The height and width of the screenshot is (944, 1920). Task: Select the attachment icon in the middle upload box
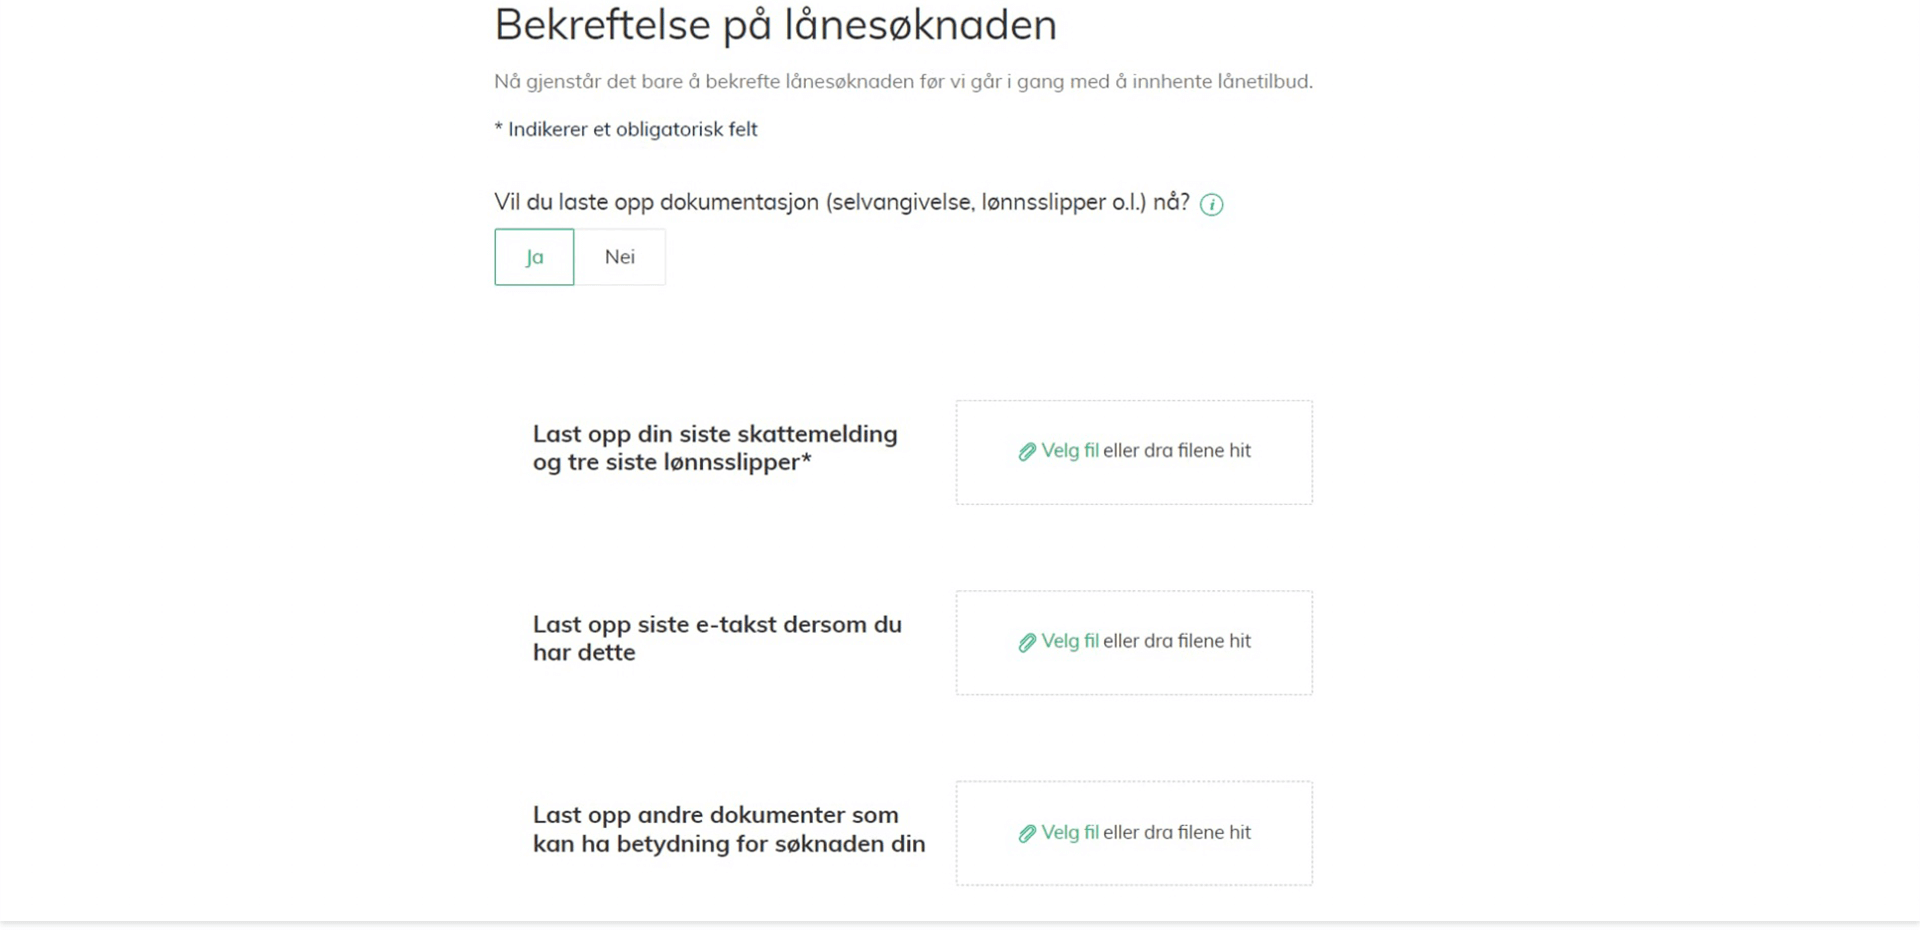(1026, 642)
